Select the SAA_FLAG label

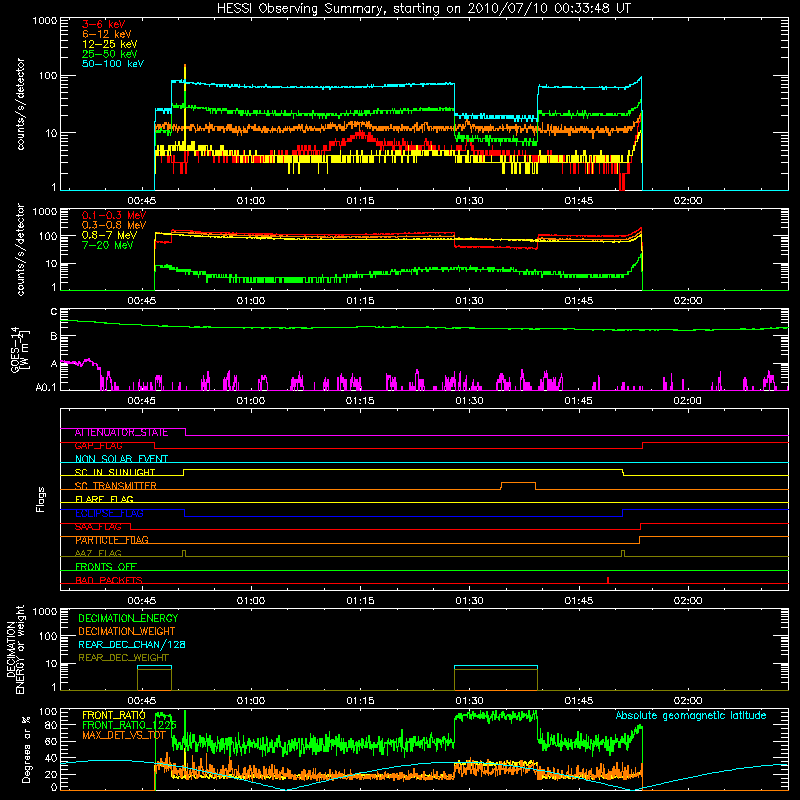98,527
